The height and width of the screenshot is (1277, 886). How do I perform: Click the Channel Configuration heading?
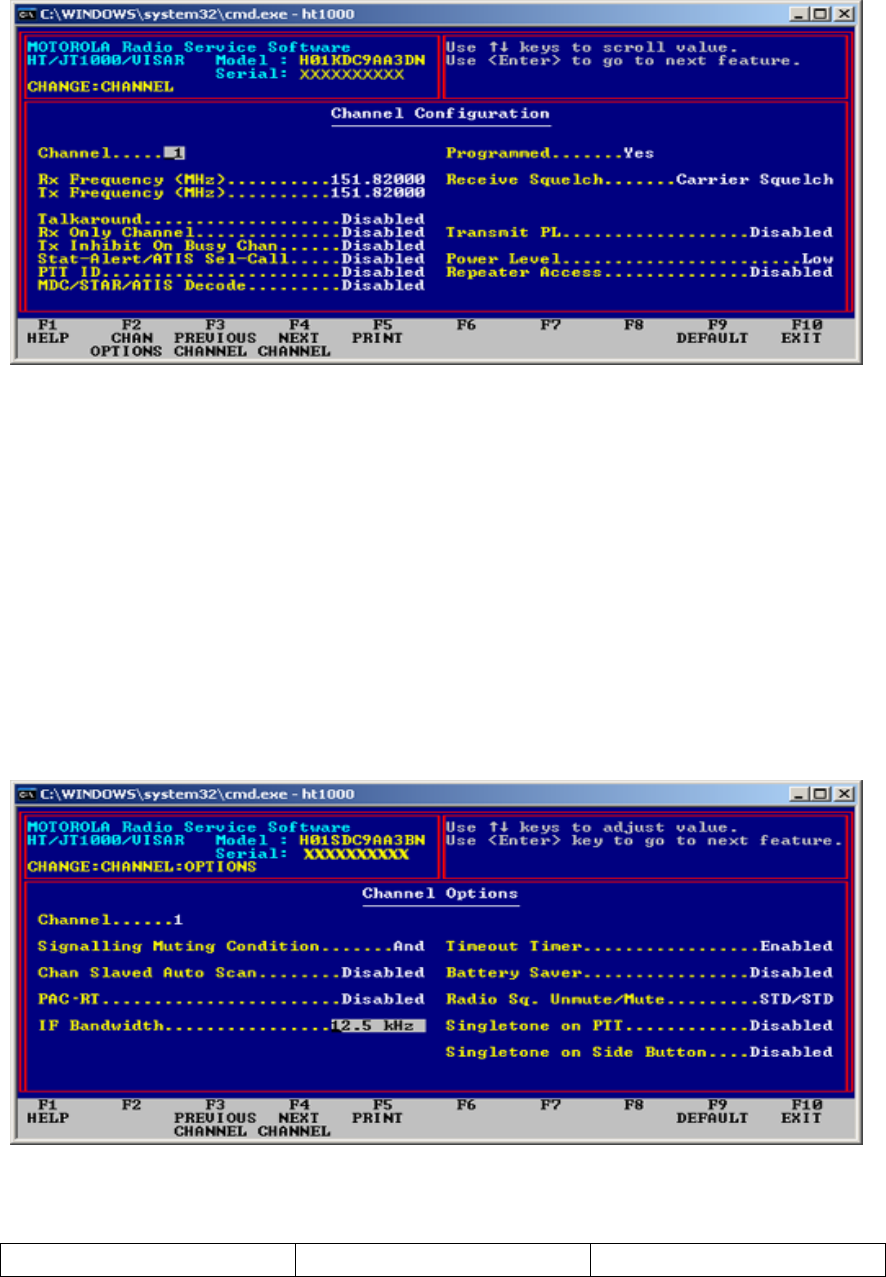(x=440, y=114)
